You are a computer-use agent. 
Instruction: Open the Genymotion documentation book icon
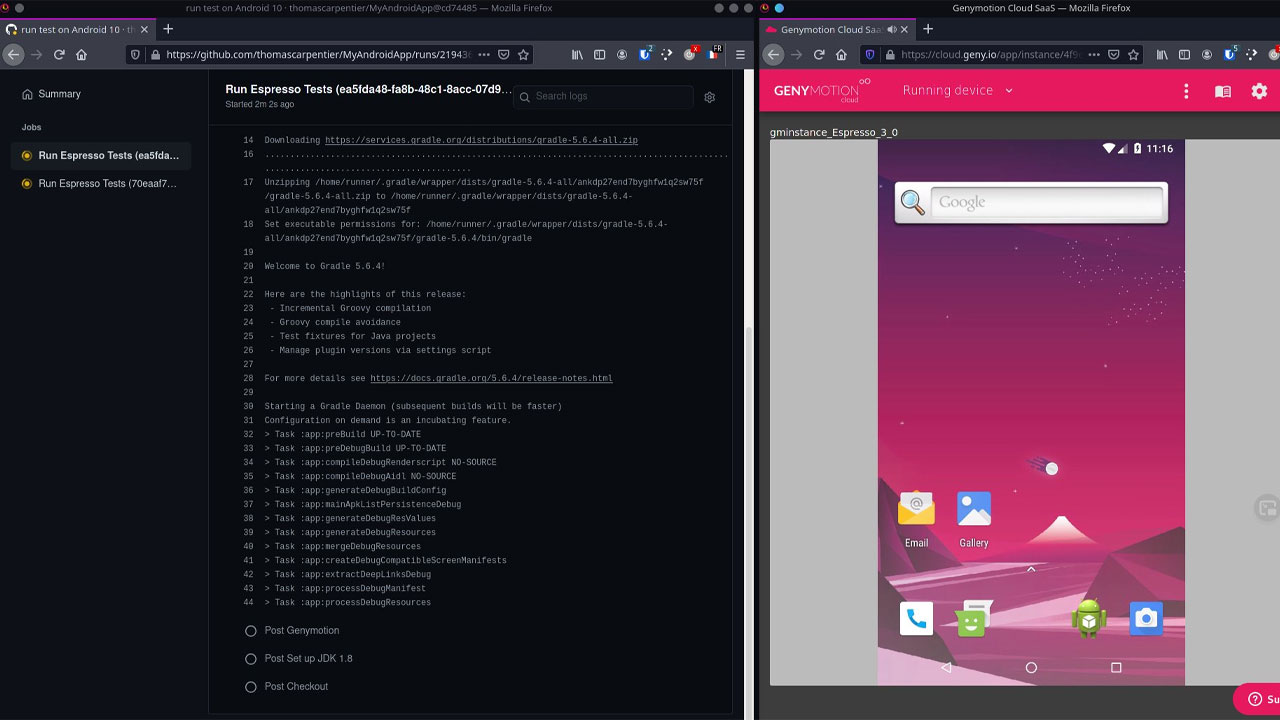pyautogui.click(x=1222, y=90)
